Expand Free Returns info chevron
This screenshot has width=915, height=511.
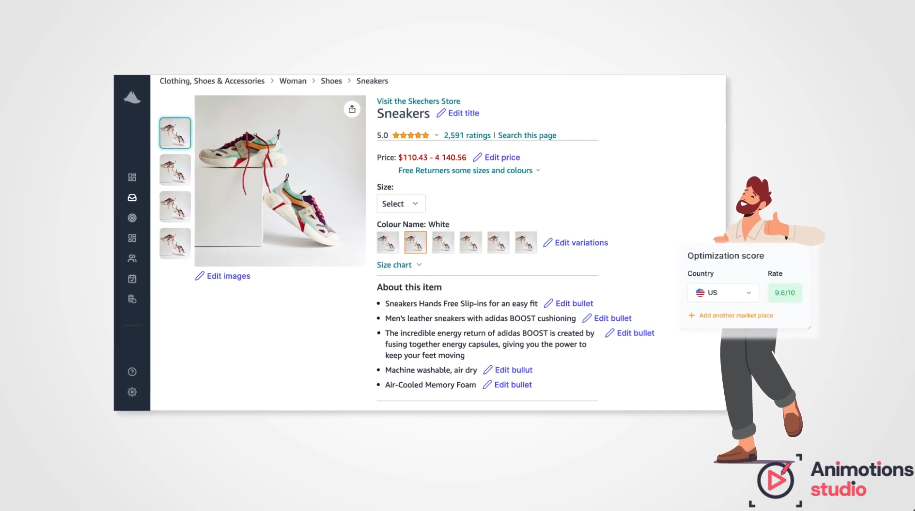point(538,170)
